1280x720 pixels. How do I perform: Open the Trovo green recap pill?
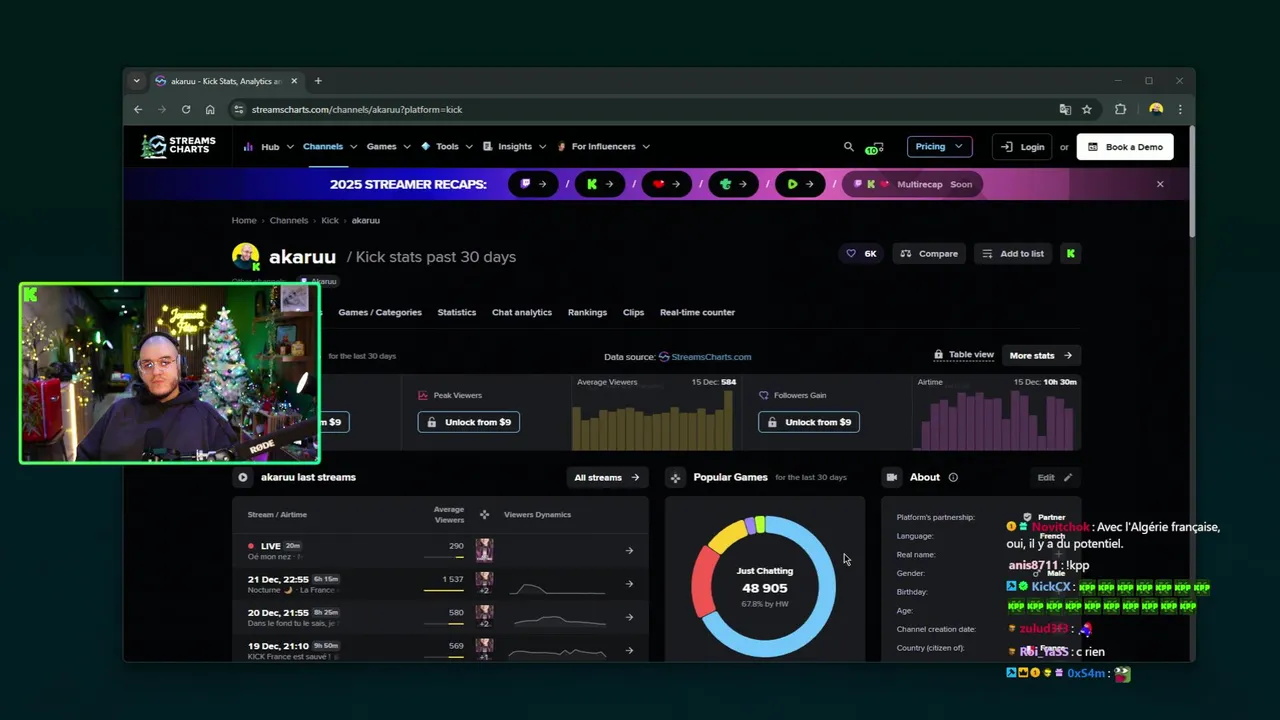(734, 184)
